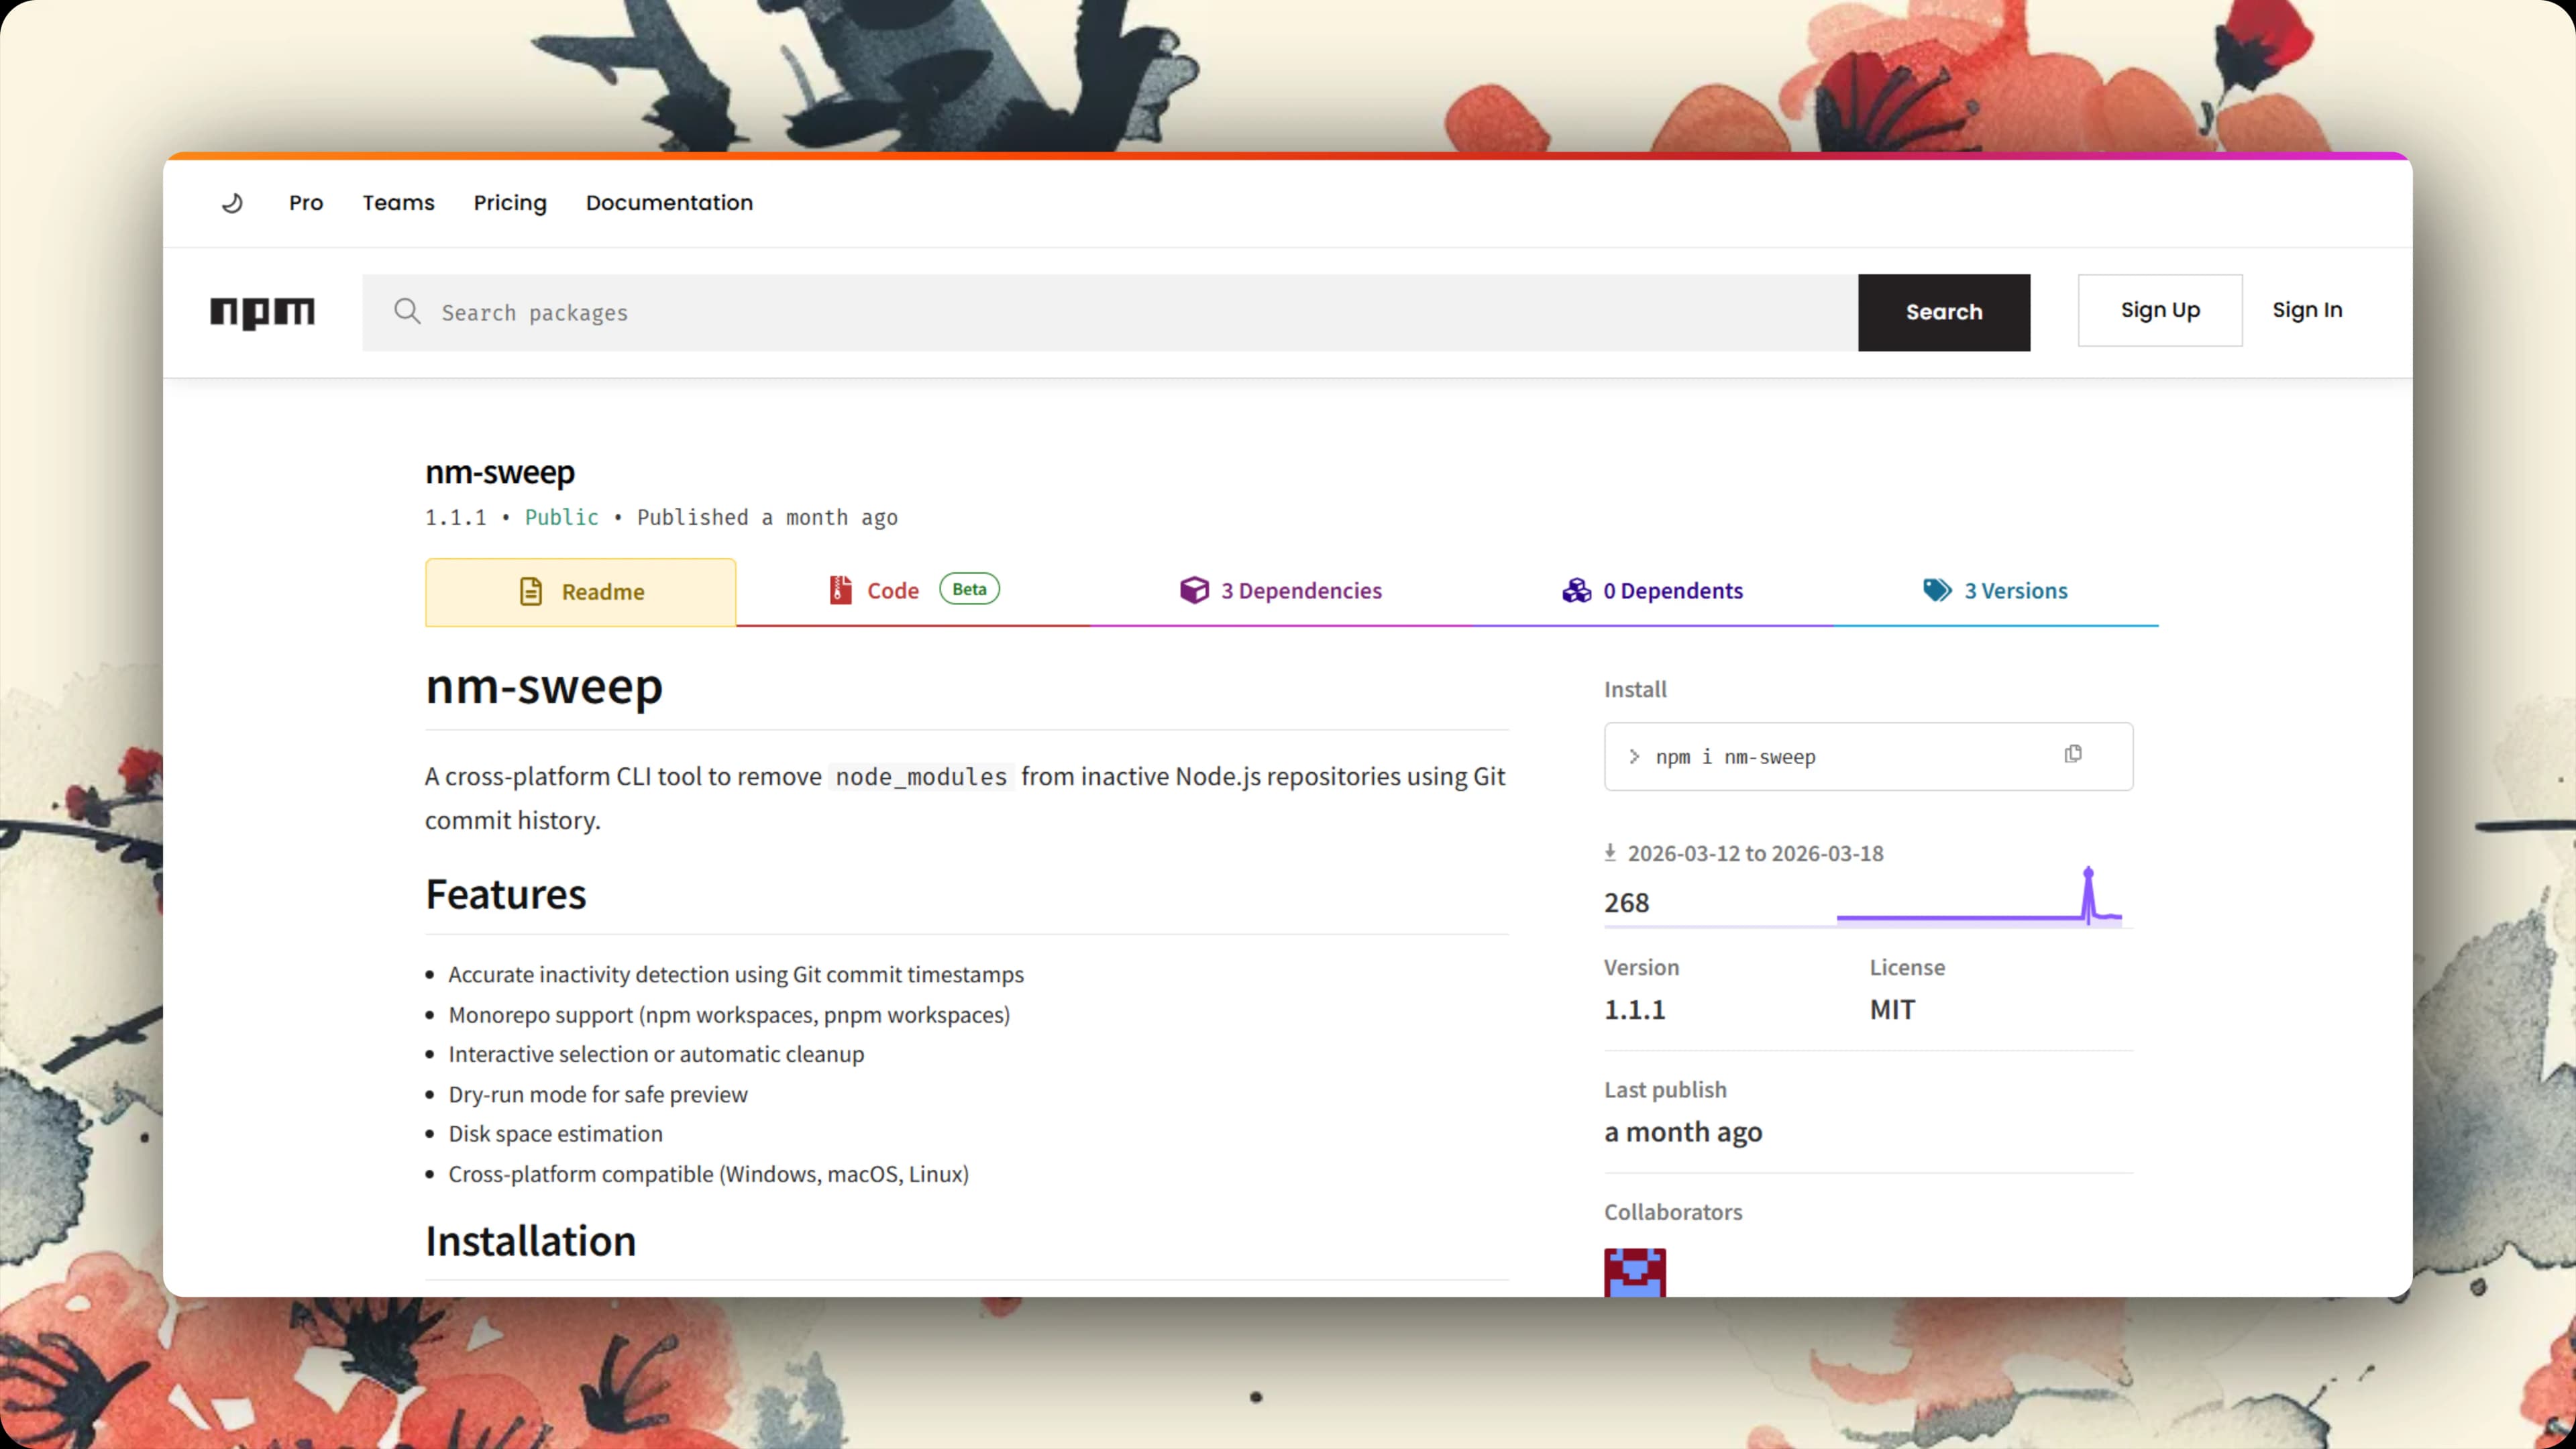Copy the npm install command
The image size is (2576, 1449).
click(x=2073, y=754)
